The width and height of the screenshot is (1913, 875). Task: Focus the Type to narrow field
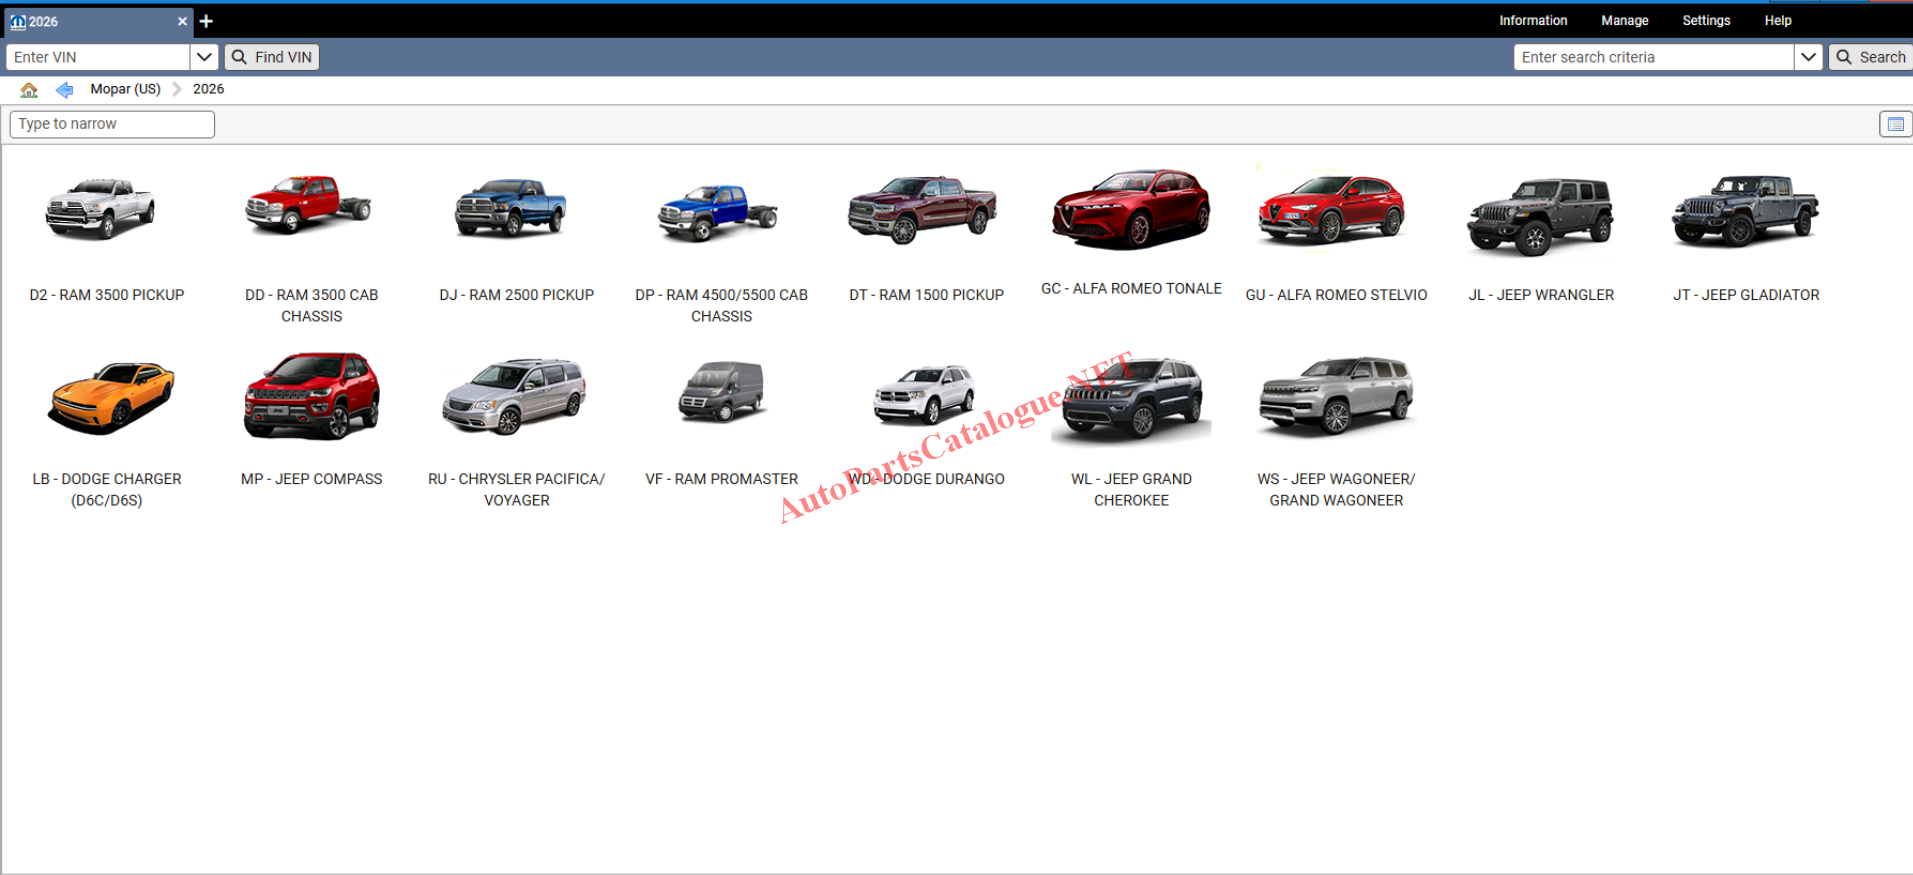pyautogui.click(x=112, y=124)
